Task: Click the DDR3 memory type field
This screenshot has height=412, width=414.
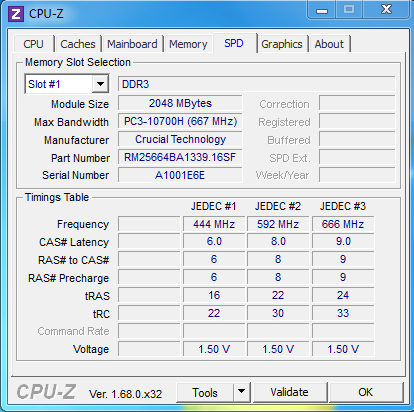Action: point(257,84)
